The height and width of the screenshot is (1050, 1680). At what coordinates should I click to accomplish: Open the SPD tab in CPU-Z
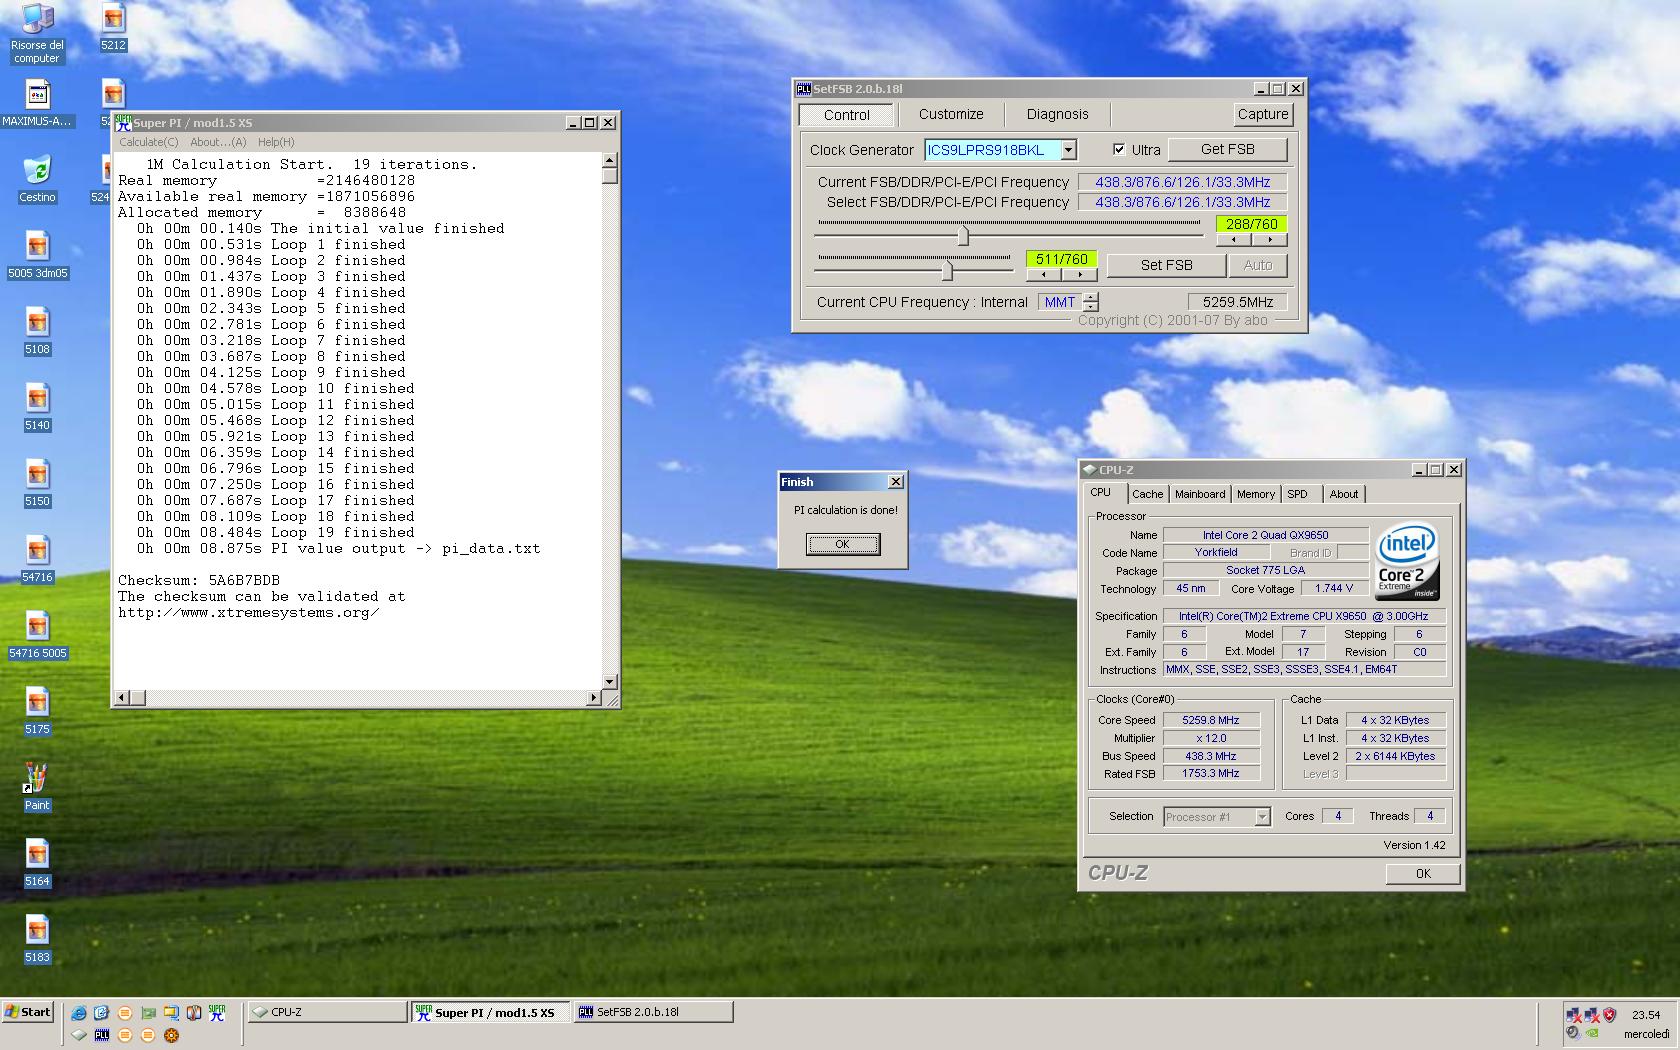point(1297,494)
